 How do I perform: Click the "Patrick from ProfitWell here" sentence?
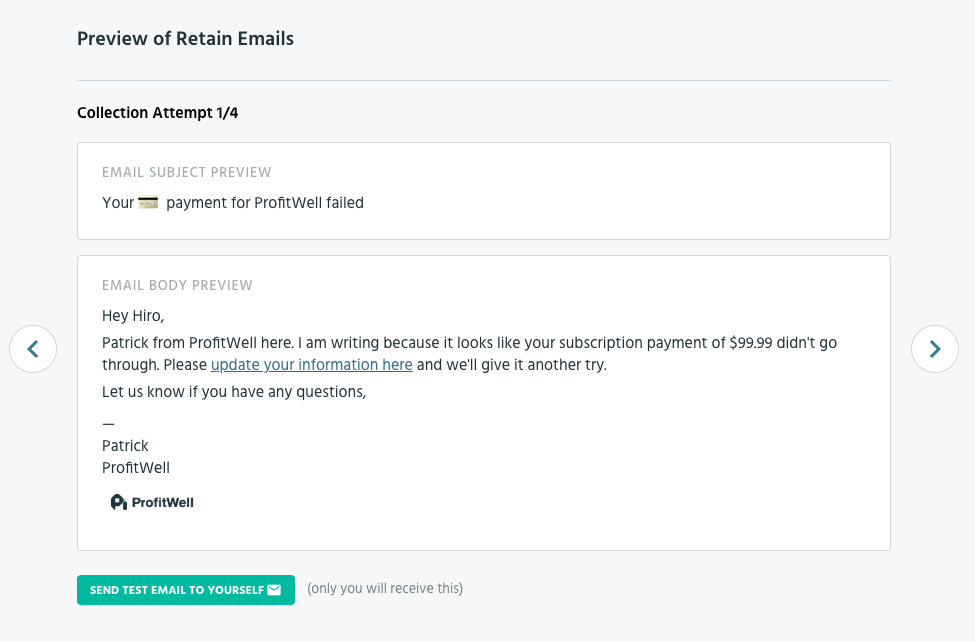pos(197,343)
